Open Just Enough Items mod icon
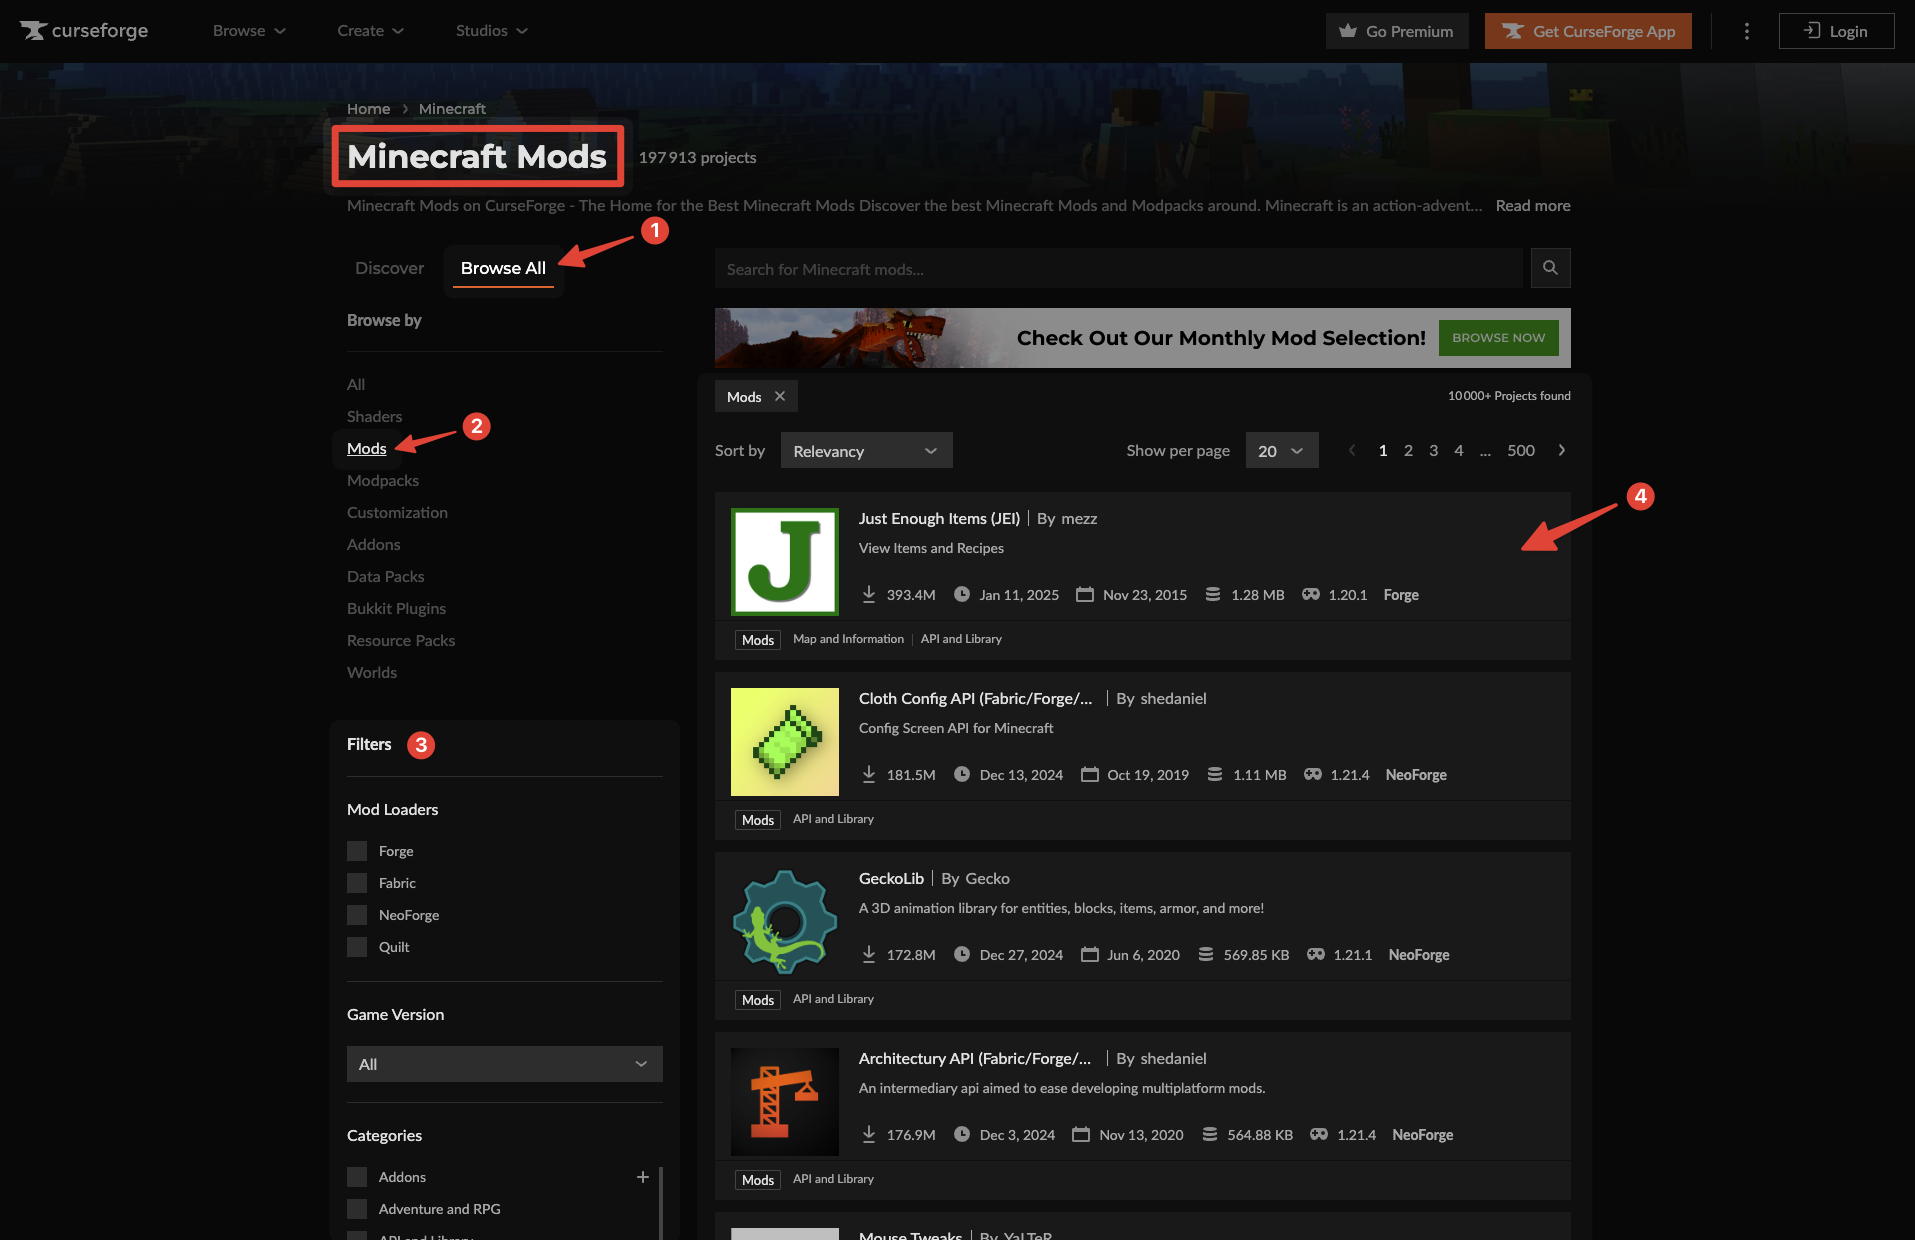Image resolution: width=1915 pixels, height=1240 pixels. [785, 561]
